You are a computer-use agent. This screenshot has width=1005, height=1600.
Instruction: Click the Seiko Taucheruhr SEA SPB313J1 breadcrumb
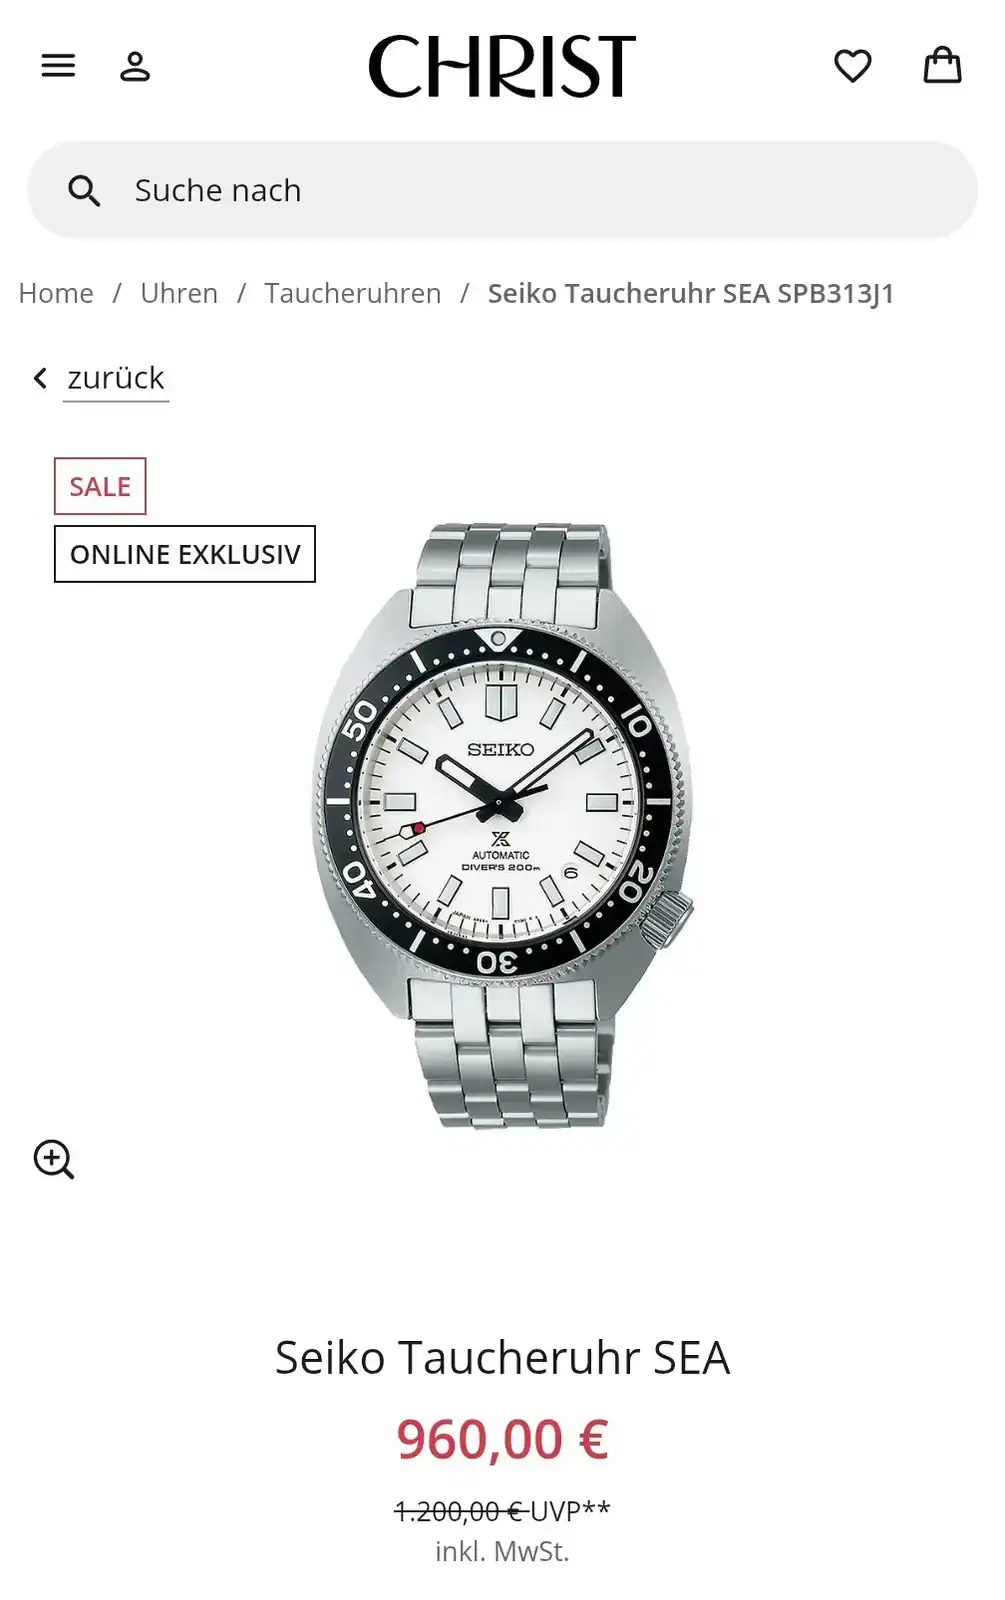[x=691, y=293]
